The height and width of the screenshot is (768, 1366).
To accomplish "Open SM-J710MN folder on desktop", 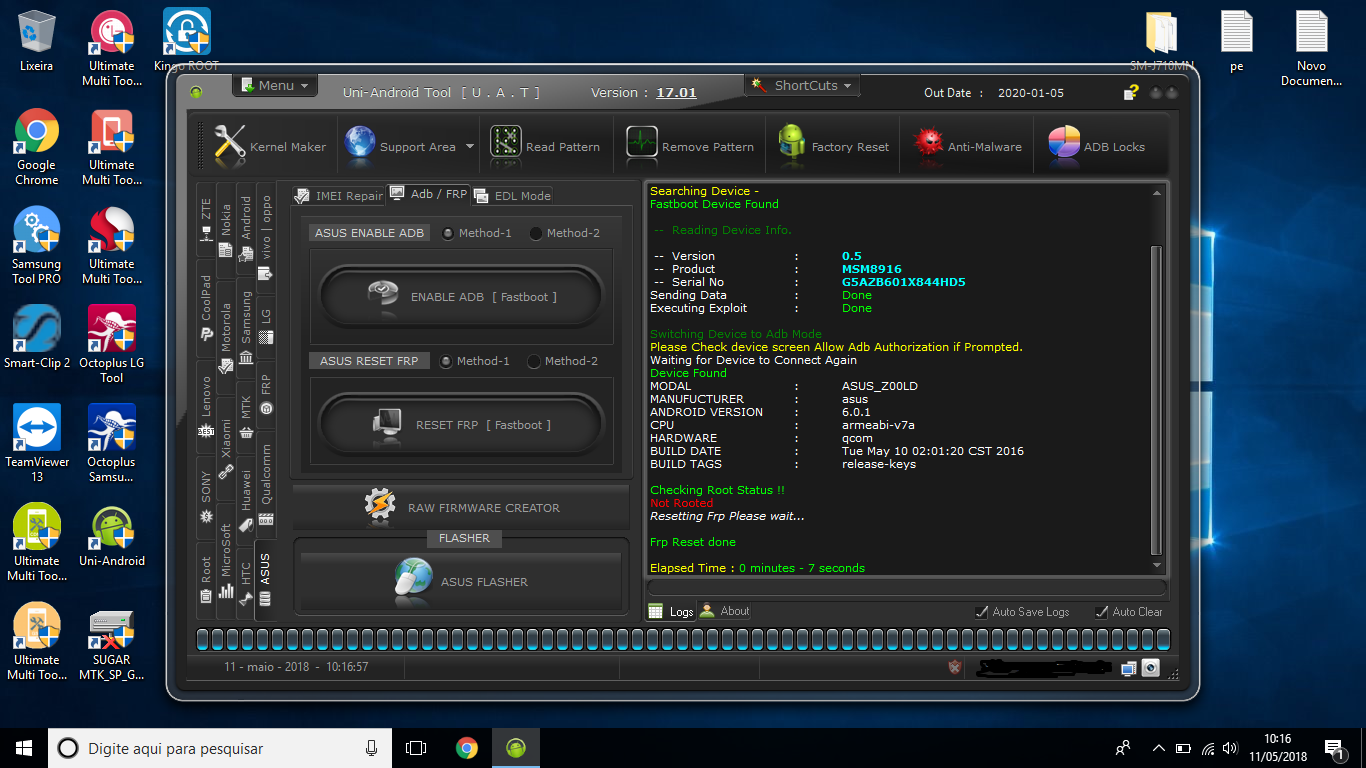I will point(1162,41).
